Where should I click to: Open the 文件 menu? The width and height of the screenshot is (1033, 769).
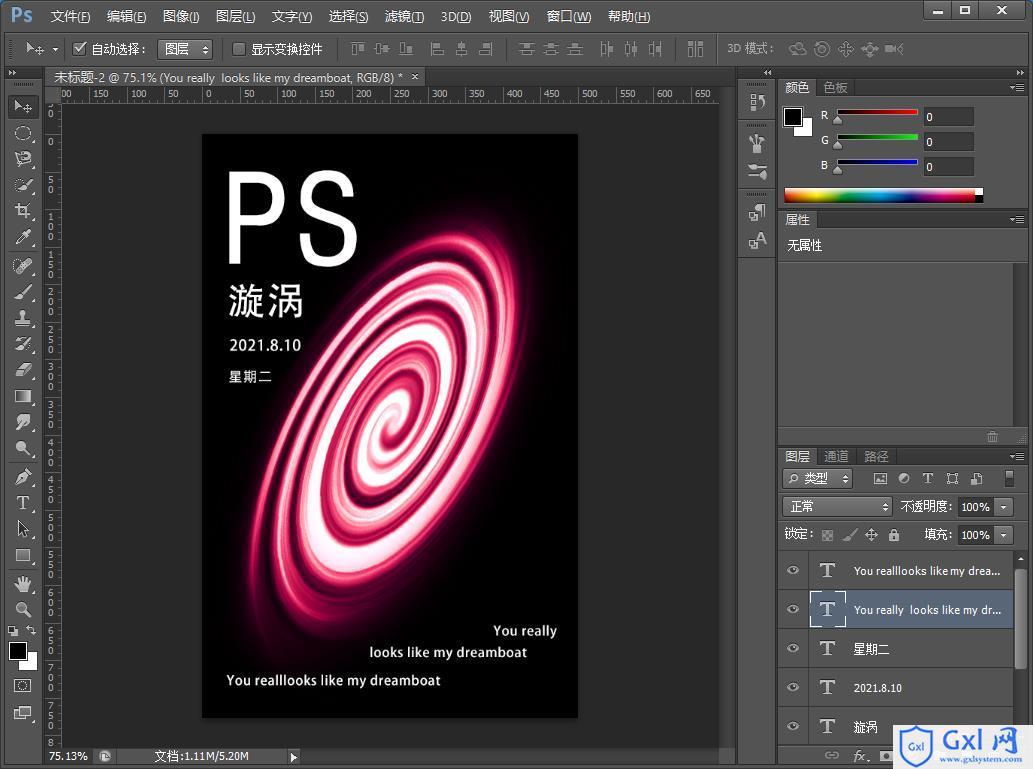pyautogui.click(x=70, y=16)
